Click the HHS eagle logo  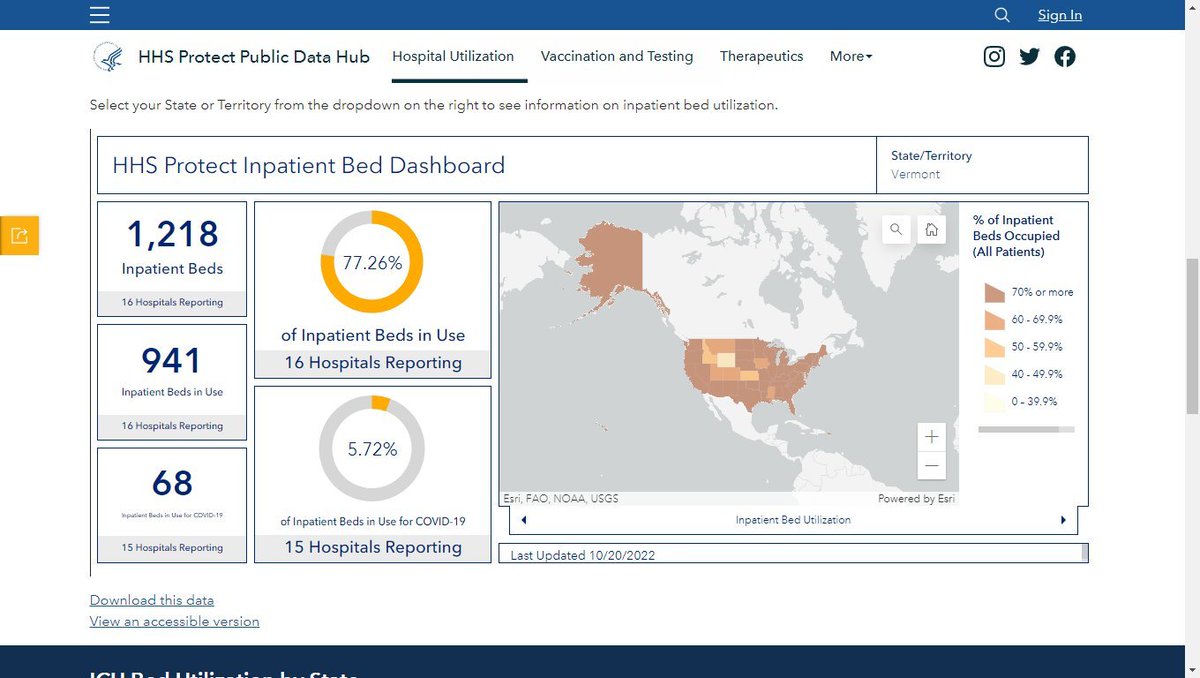coord(107,57)
